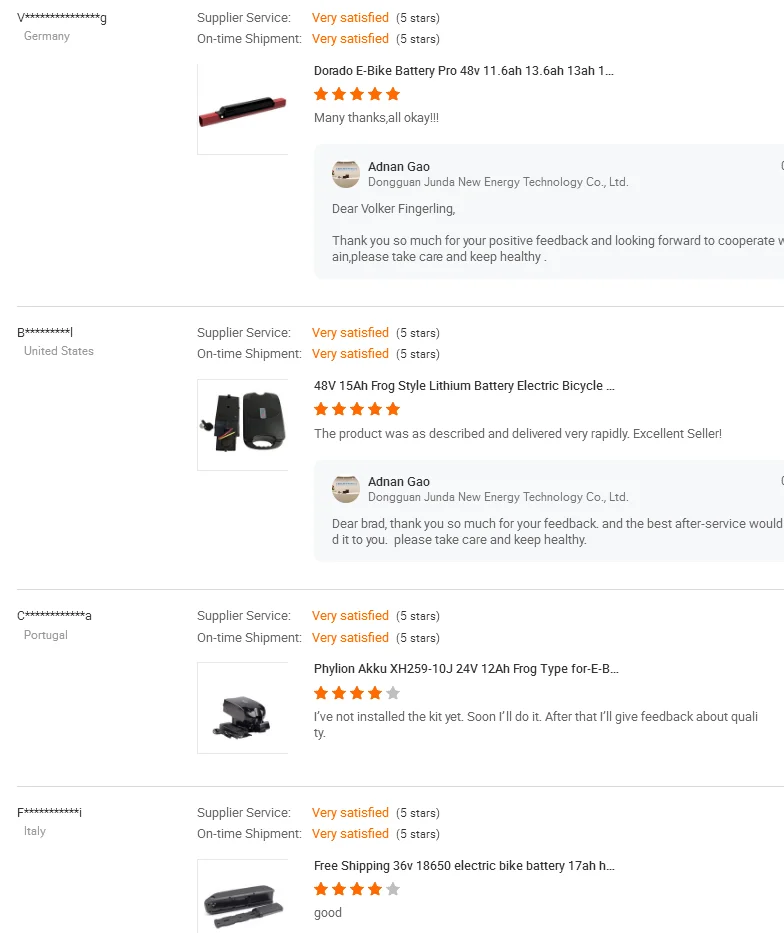Click the Phylion Akku battery product image
The height and width of the screenshot is (933, 784).
(243, 708)
